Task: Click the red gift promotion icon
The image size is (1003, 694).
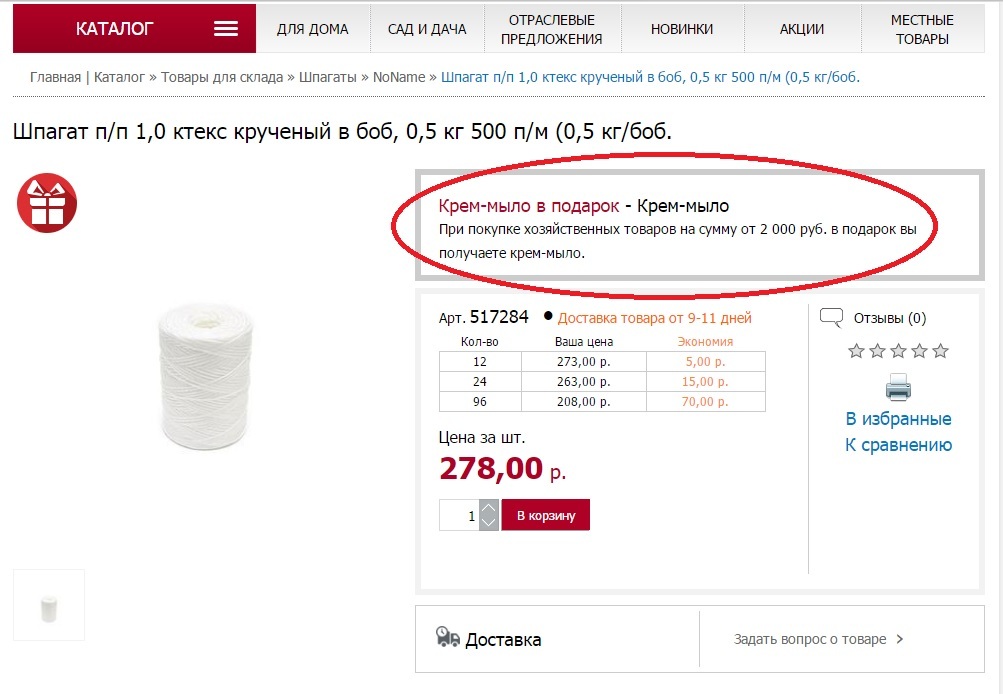Action: [47, 204]
